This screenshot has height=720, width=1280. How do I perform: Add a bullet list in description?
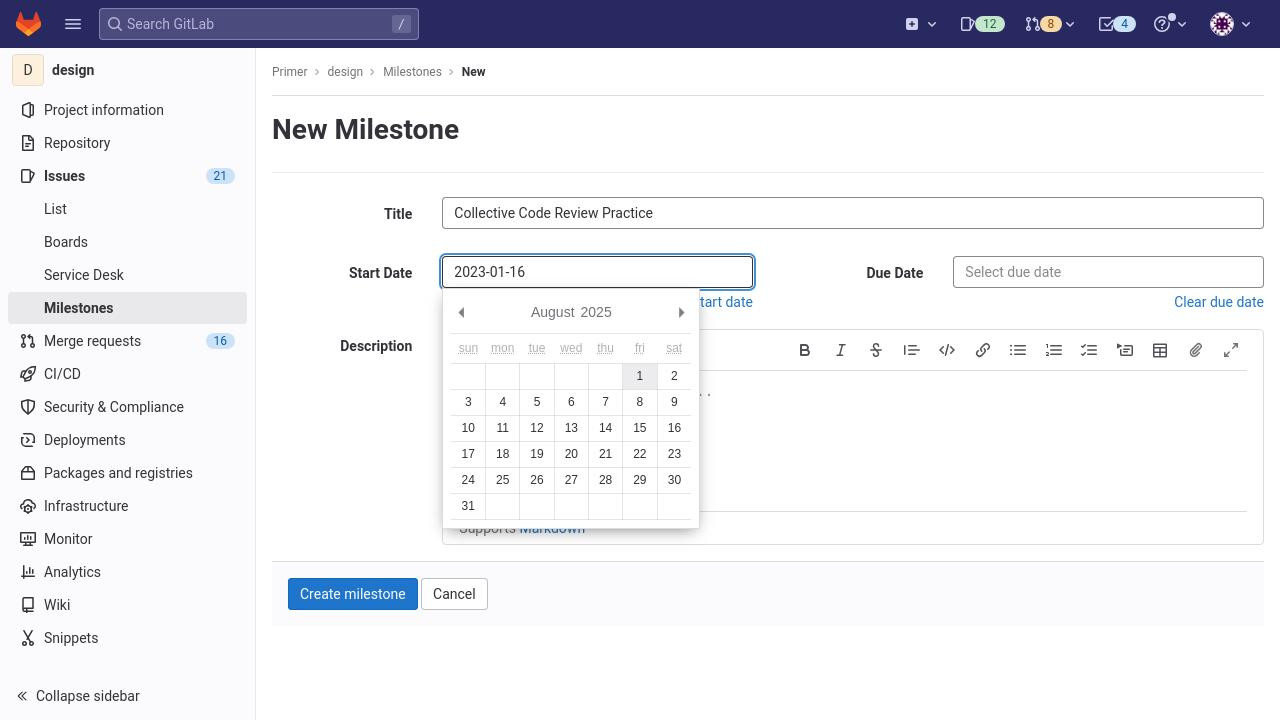(x=1018, y=350)
